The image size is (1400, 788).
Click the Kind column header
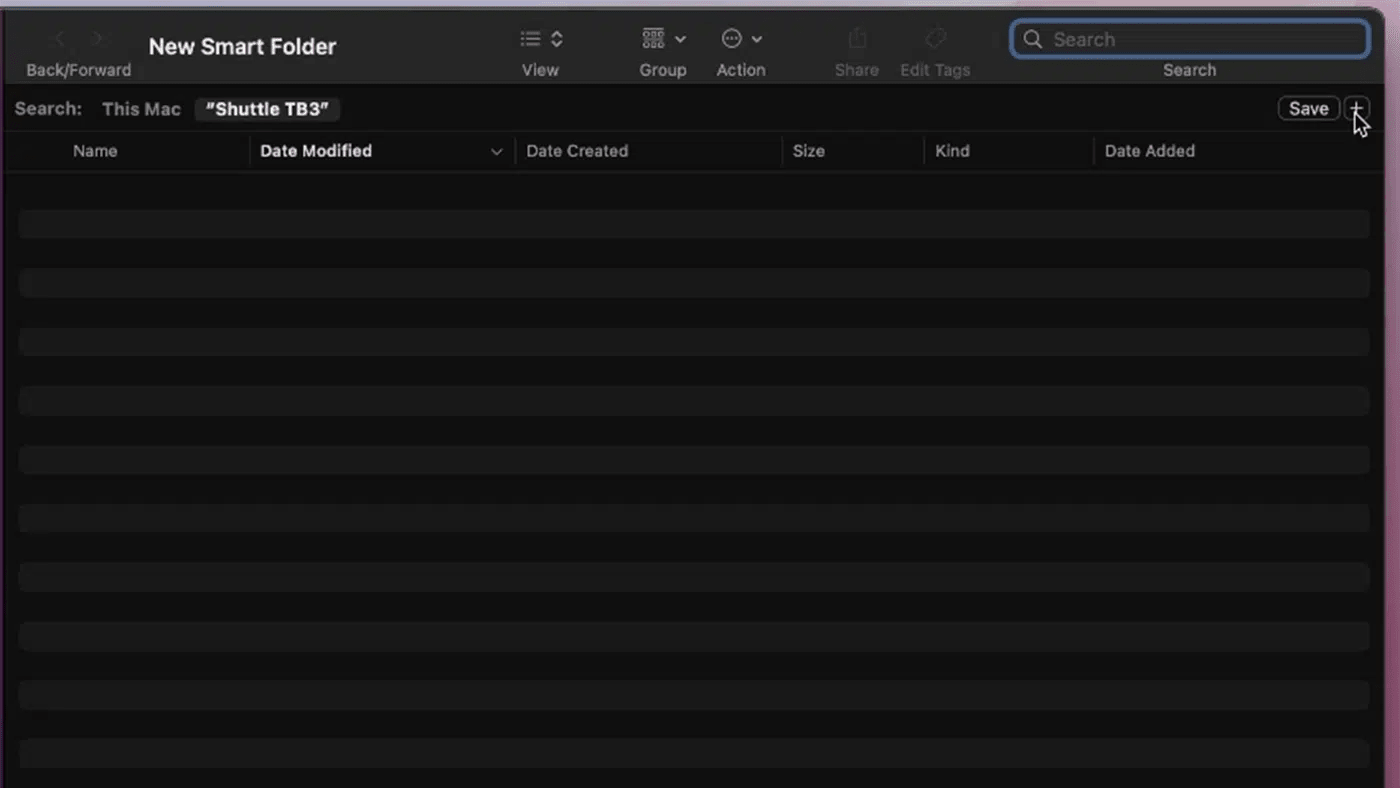tap(952, 151)
